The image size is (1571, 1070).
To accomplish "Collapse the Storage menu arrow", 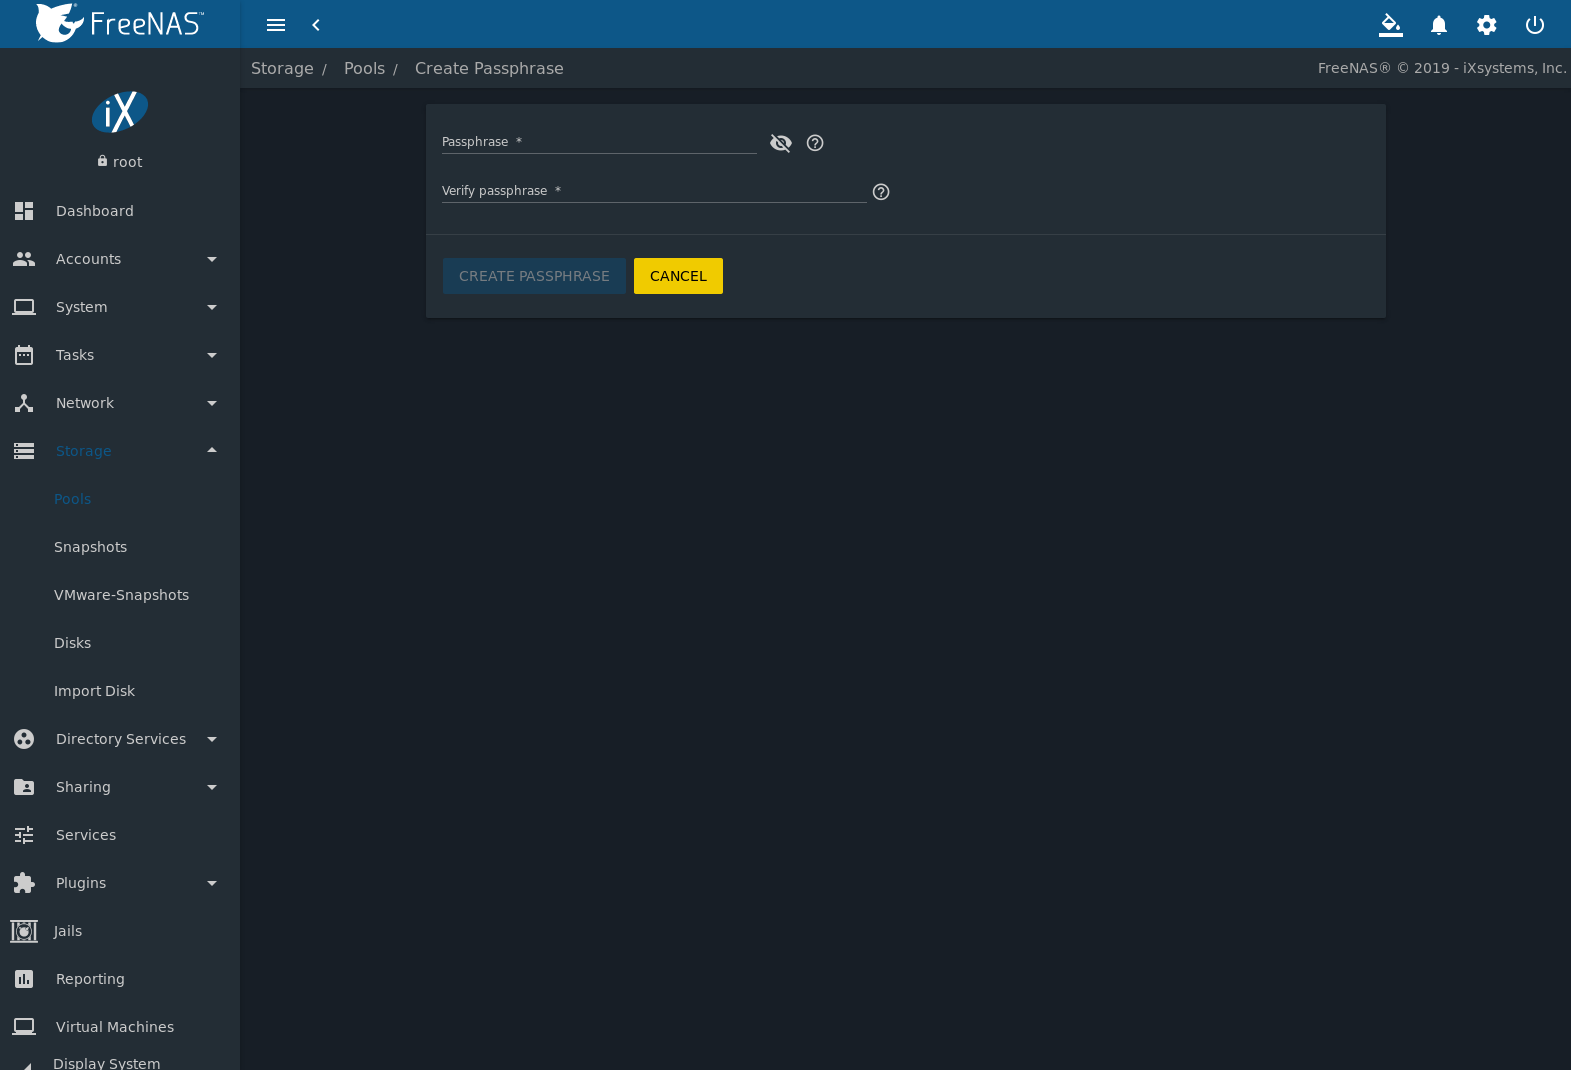I will click(x=212, y=450).
